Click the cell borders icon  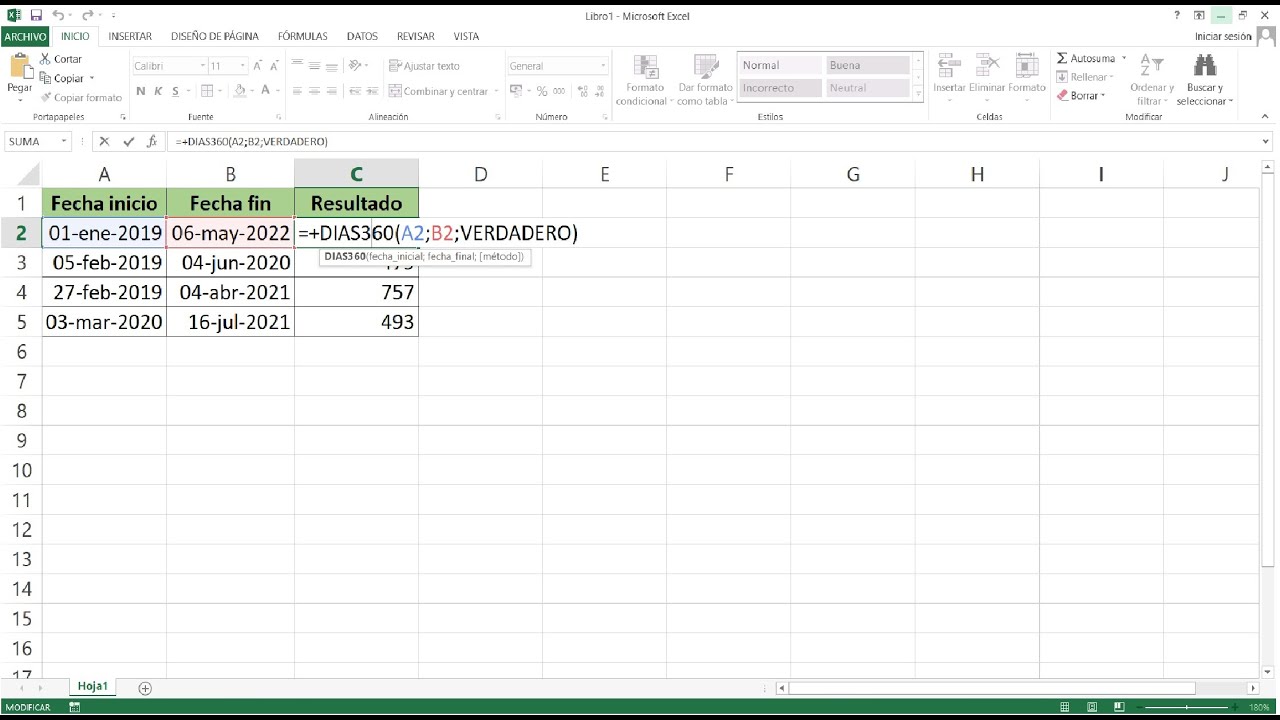207,91
